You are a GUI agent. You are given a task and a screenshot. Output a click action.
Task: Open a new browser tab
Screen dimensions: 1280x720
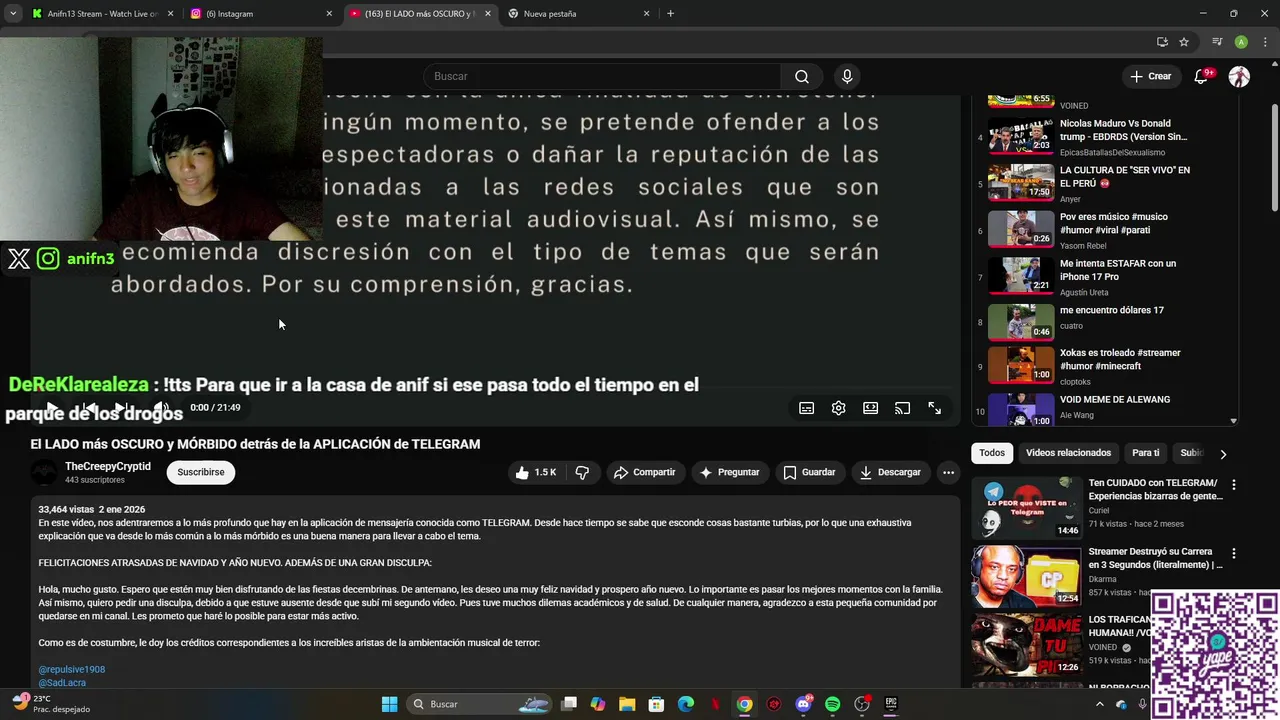point(670,14)
